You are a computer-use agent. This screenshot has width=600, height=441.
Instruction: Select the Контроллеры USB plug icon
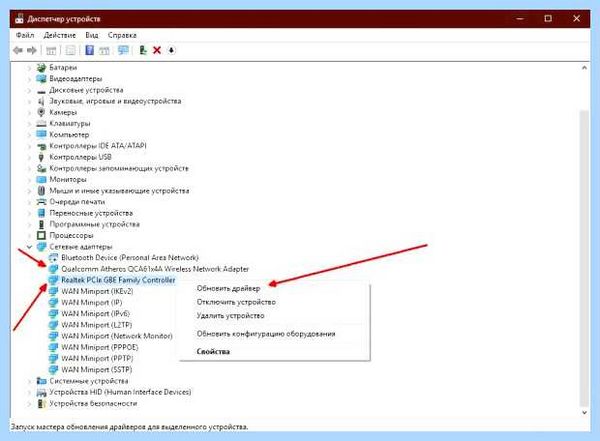pos(41,157)
